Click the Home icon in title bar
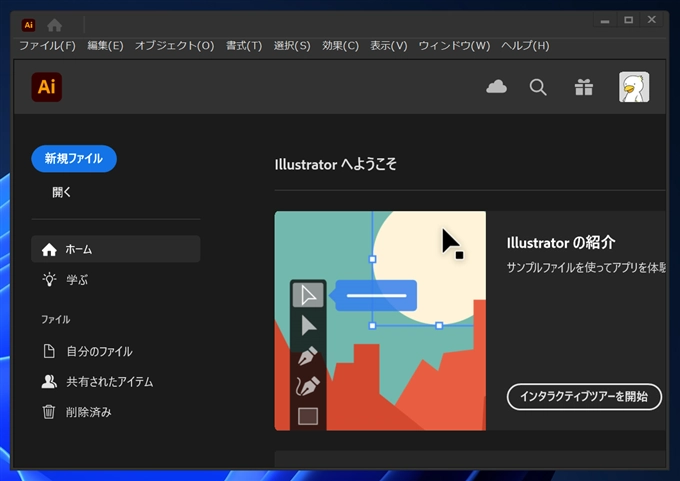Screen dimensions: 680x481 [55, 25]
